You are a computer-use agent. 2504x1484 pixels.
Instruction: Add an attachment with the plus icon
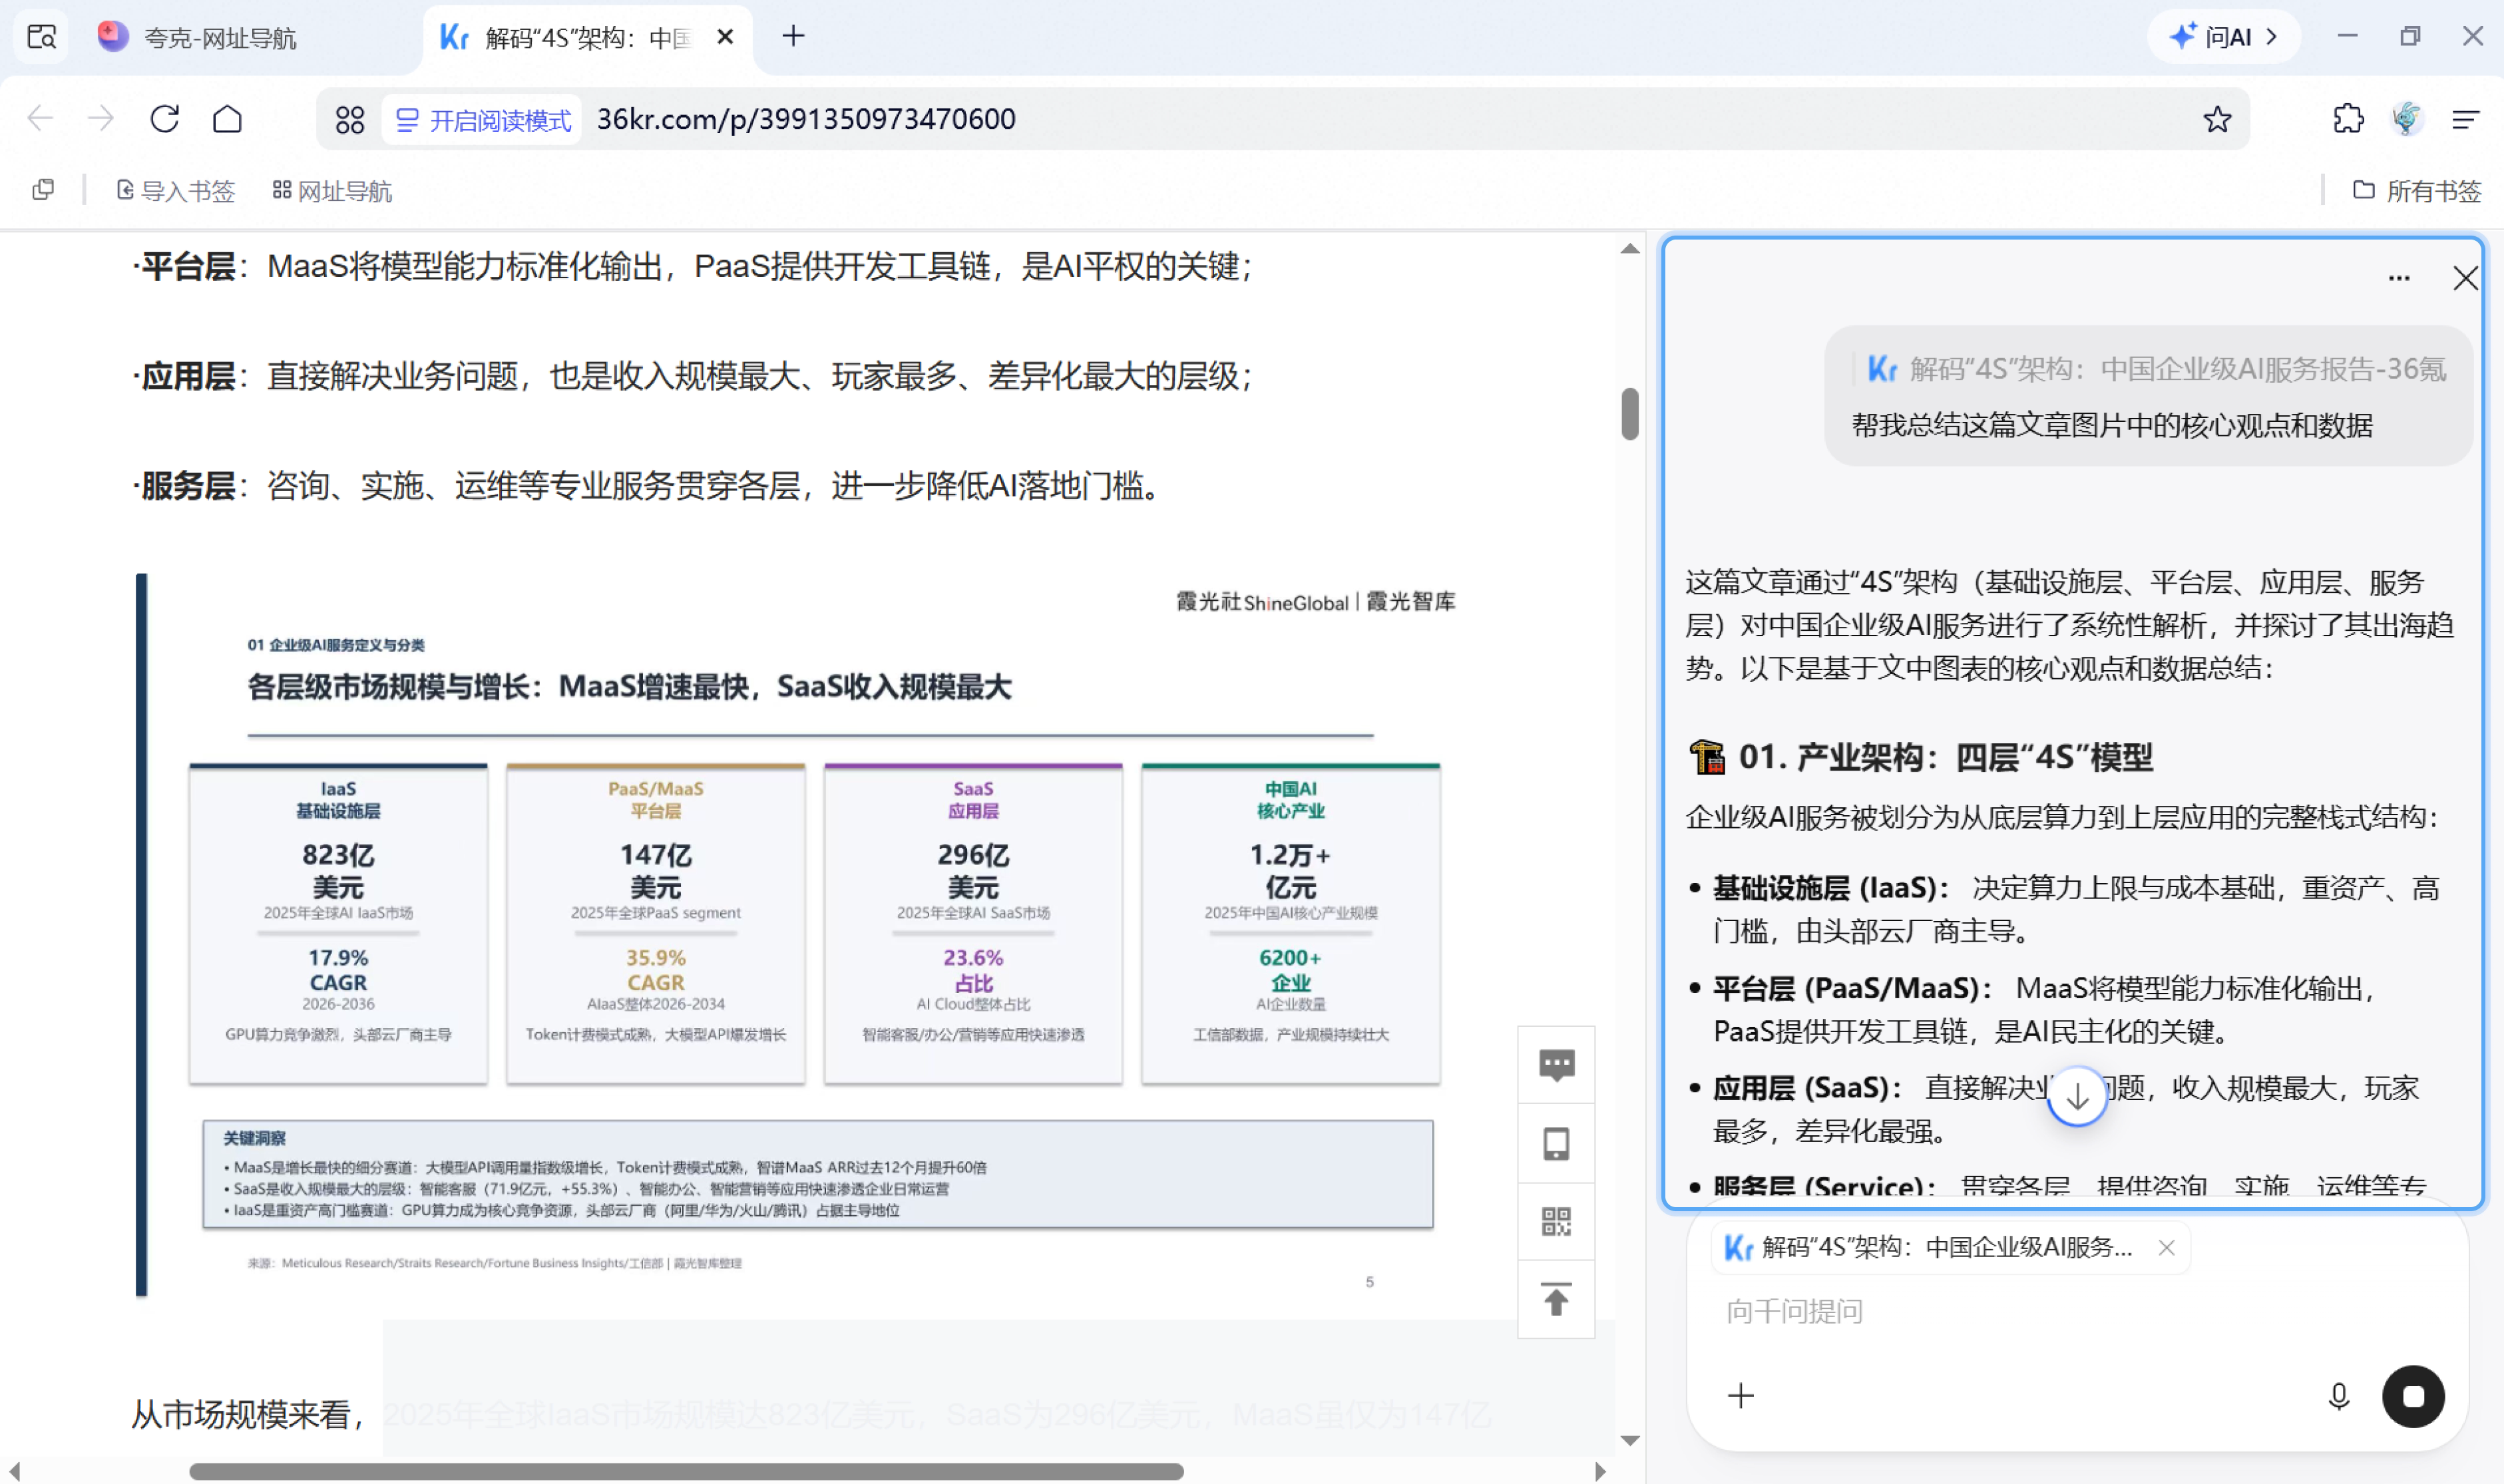point(1741,1395)
